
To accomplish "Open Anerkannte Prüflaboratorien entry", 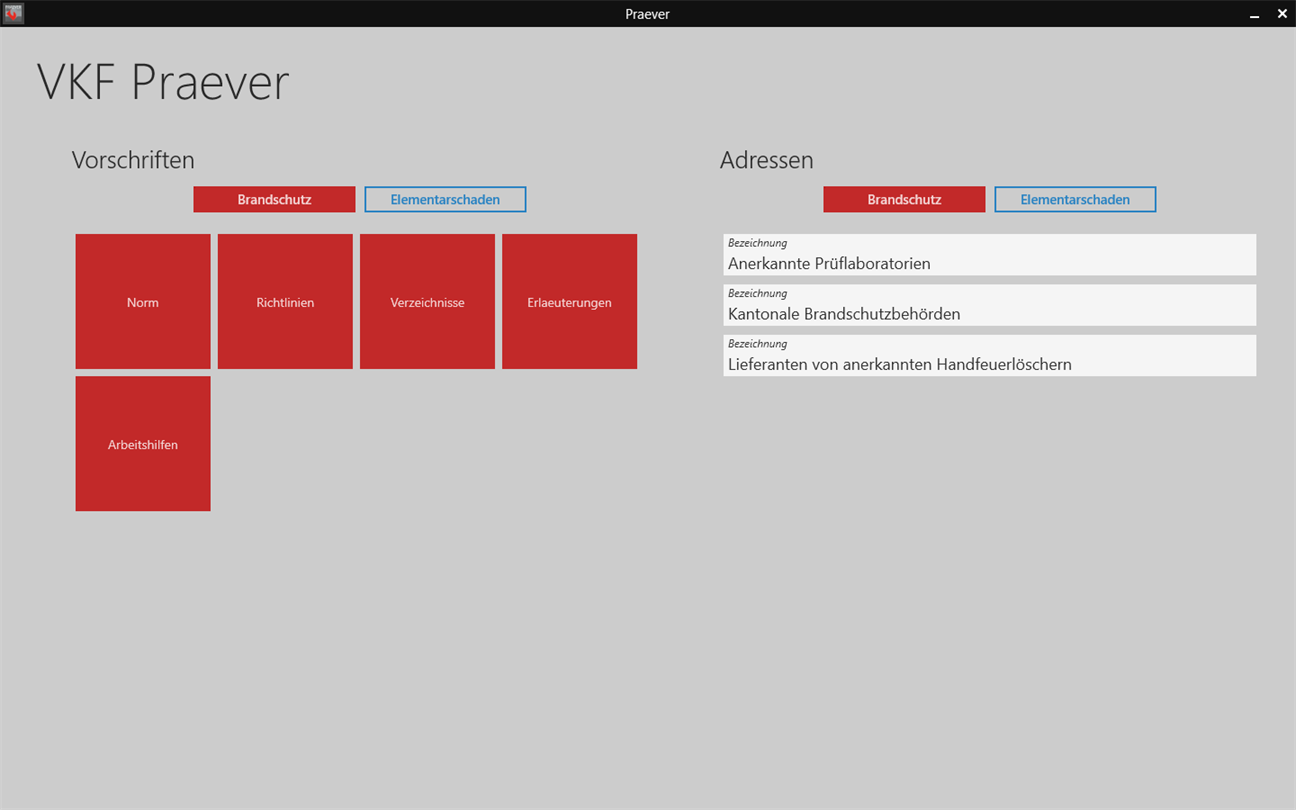I will 990,255.
